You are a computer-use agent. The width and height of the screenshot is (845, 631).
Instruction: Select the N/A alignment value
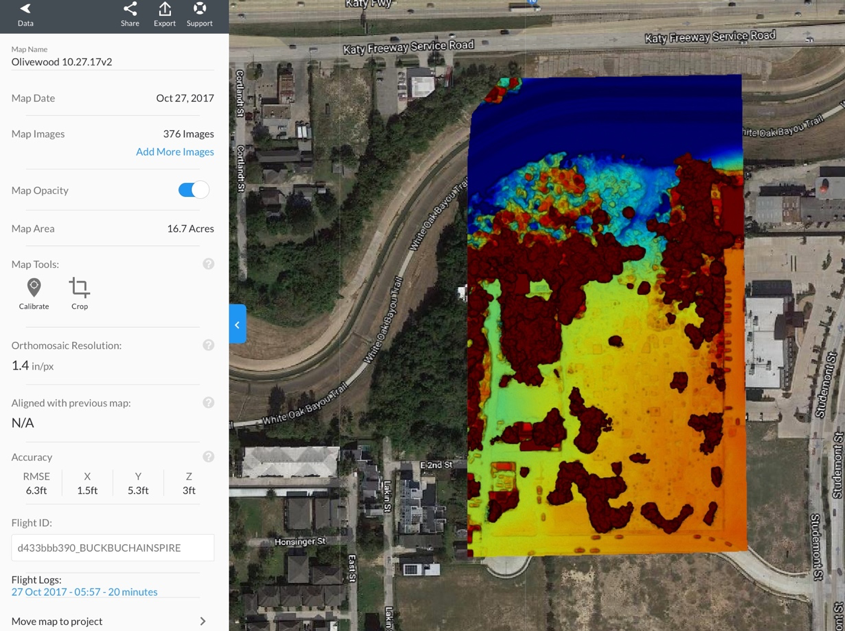pos(23,423)
